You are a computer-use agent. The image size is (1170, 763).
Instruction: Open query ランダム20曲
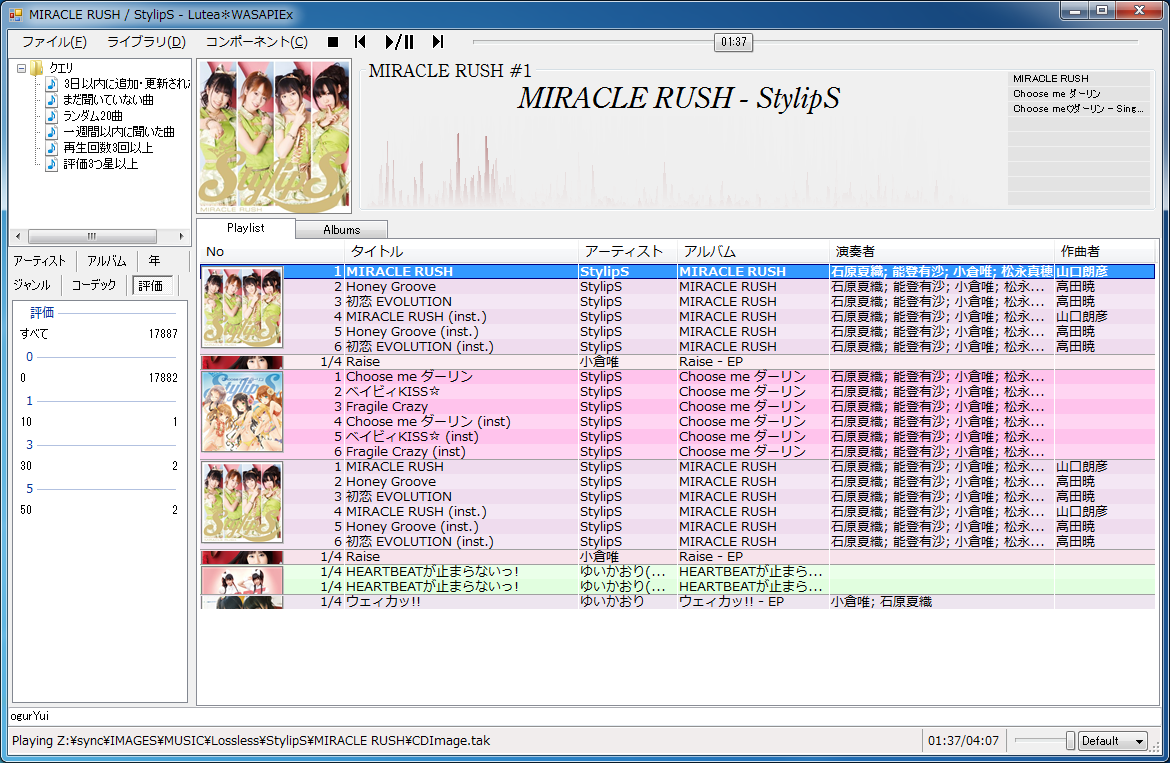coord(93,116)
